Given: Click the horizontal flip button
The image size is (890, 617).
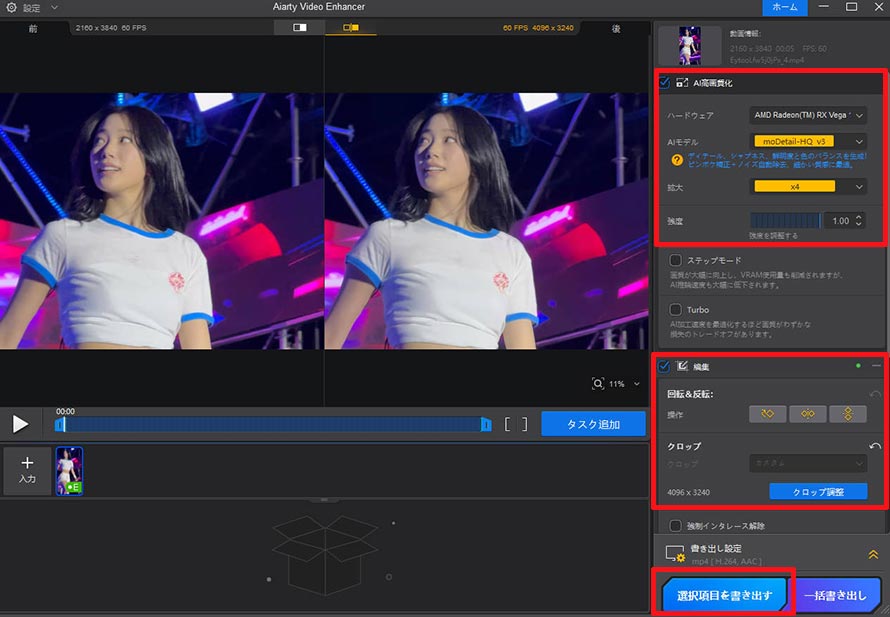Looking at the screenshot, I should [807, 414].
